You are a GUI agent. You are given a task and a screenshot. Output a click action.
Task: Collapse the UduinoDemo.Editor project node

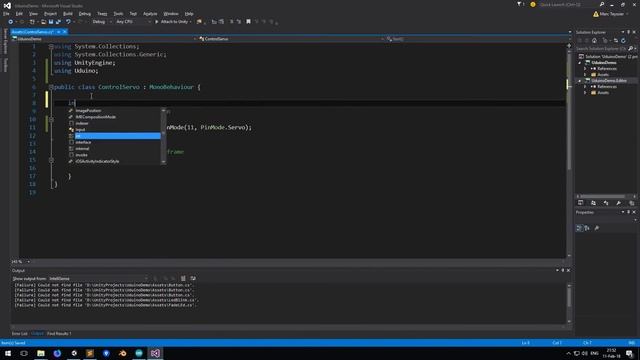tap(580, 81)
